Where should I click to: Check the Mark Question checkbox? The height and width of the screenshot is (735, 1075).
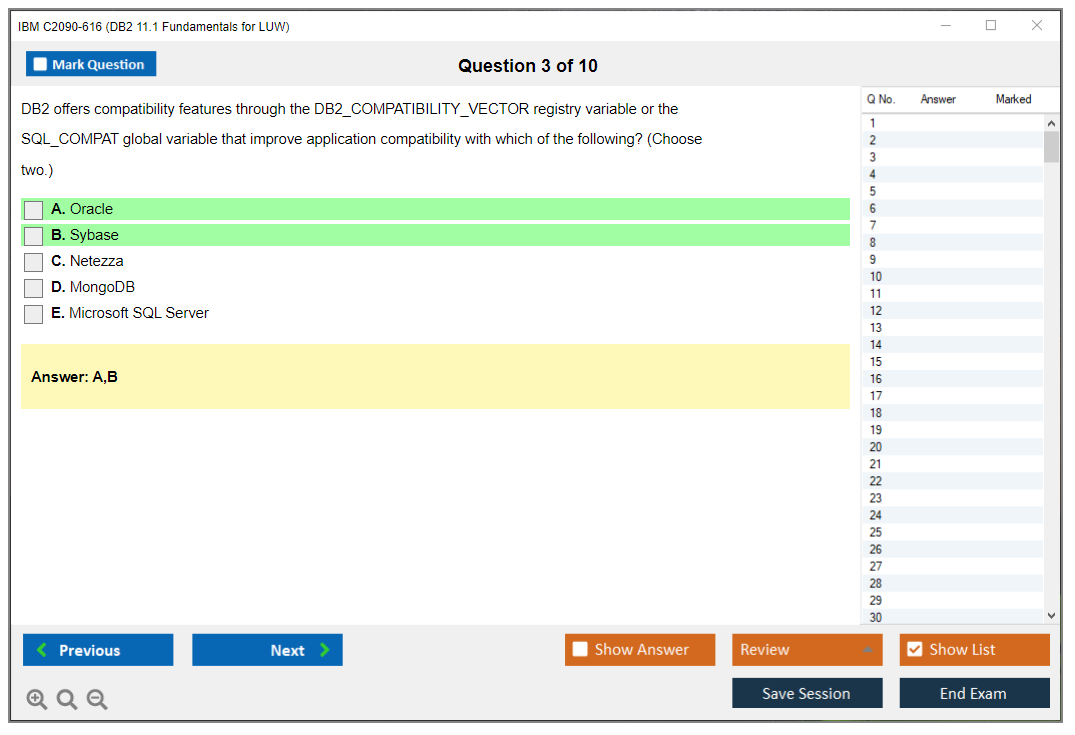coord(41,64)
